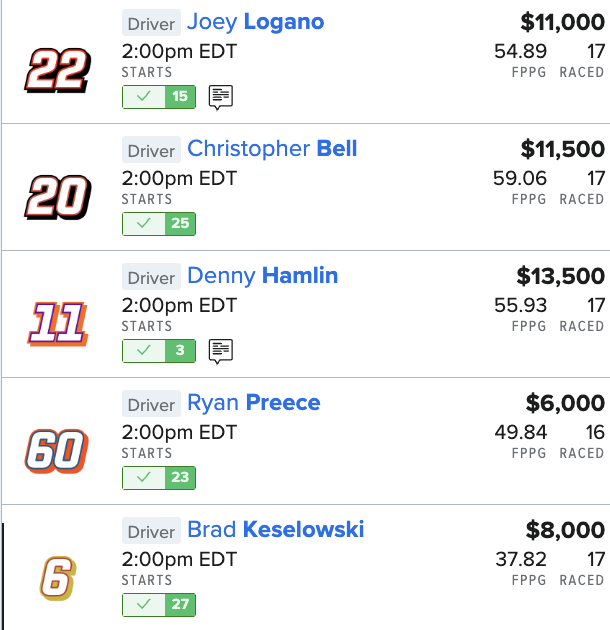Viewport: 610px width, 630px height.
Task: Click the number 20 car icon
Action: 58,197
